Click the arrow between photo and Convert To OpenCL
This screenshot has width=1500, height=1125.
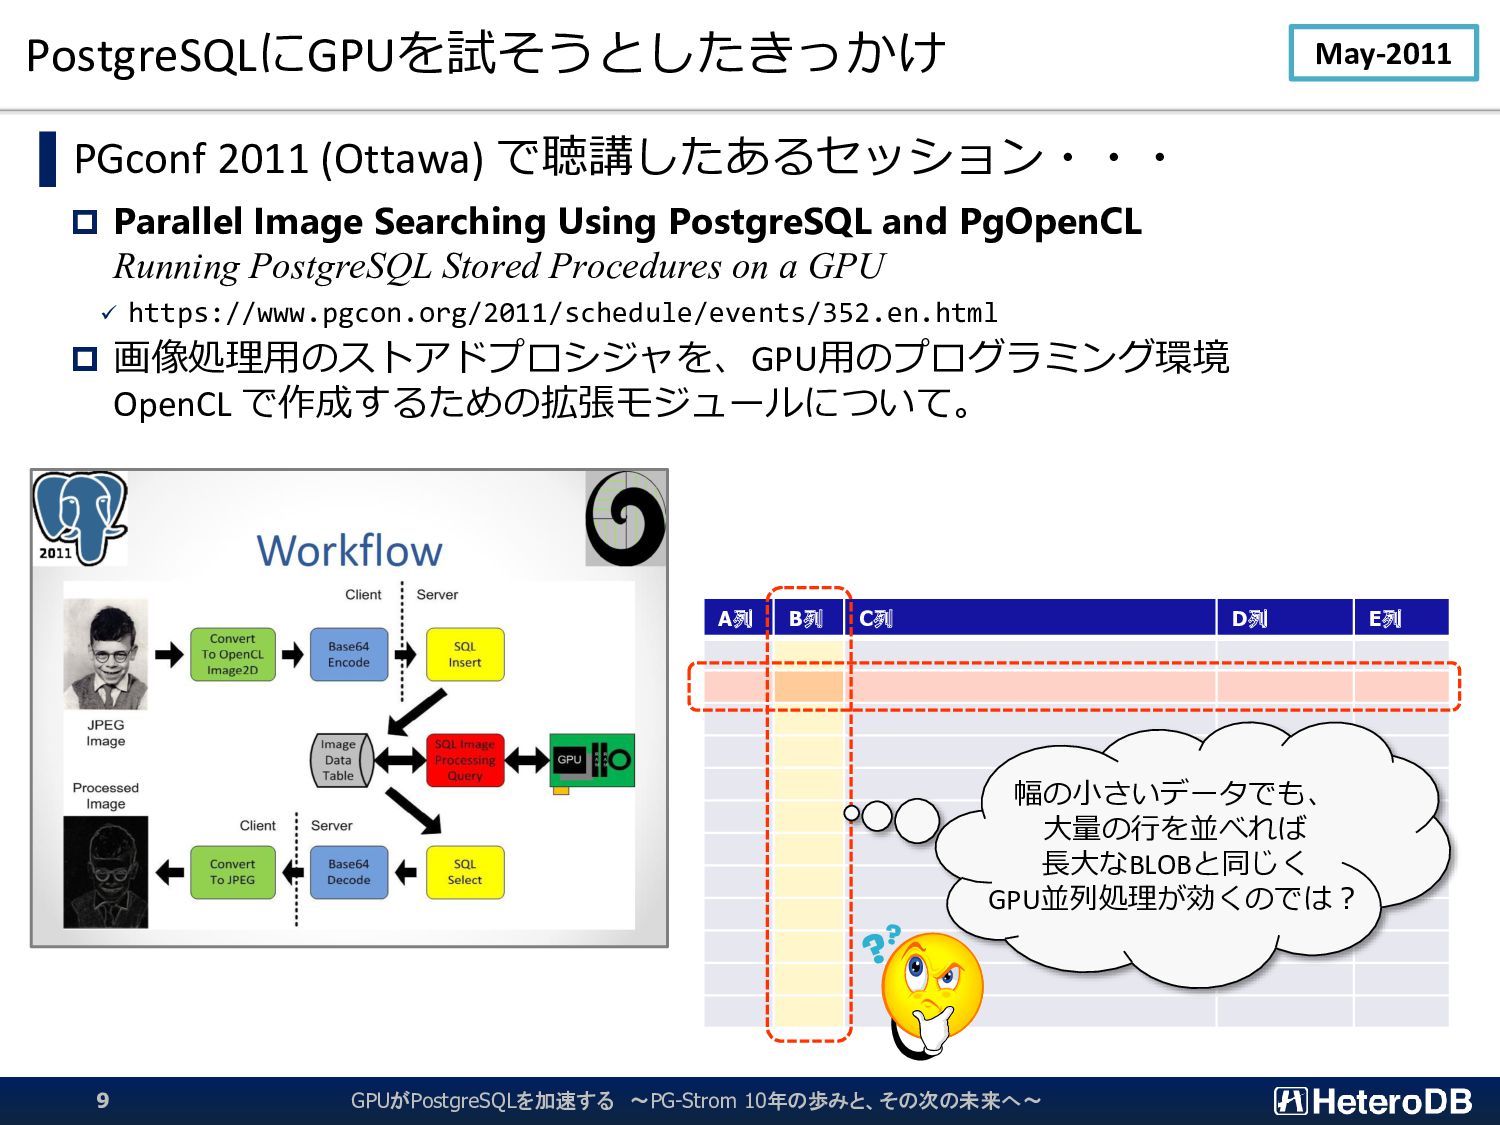(169, 655)
